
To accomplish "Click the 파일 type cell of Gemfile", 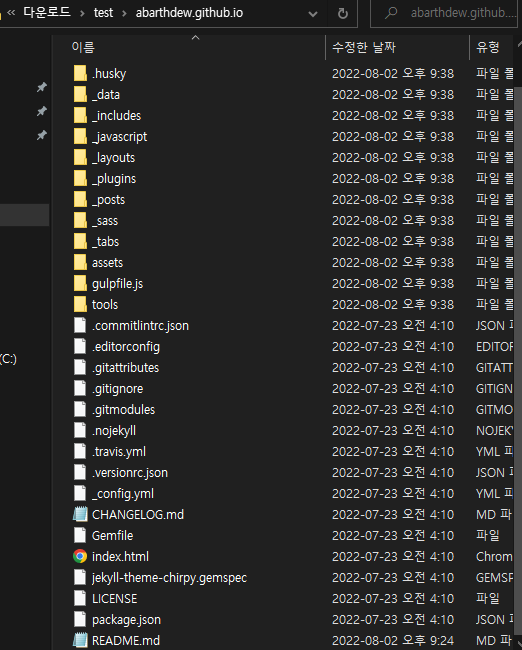I will pos(488,536).
